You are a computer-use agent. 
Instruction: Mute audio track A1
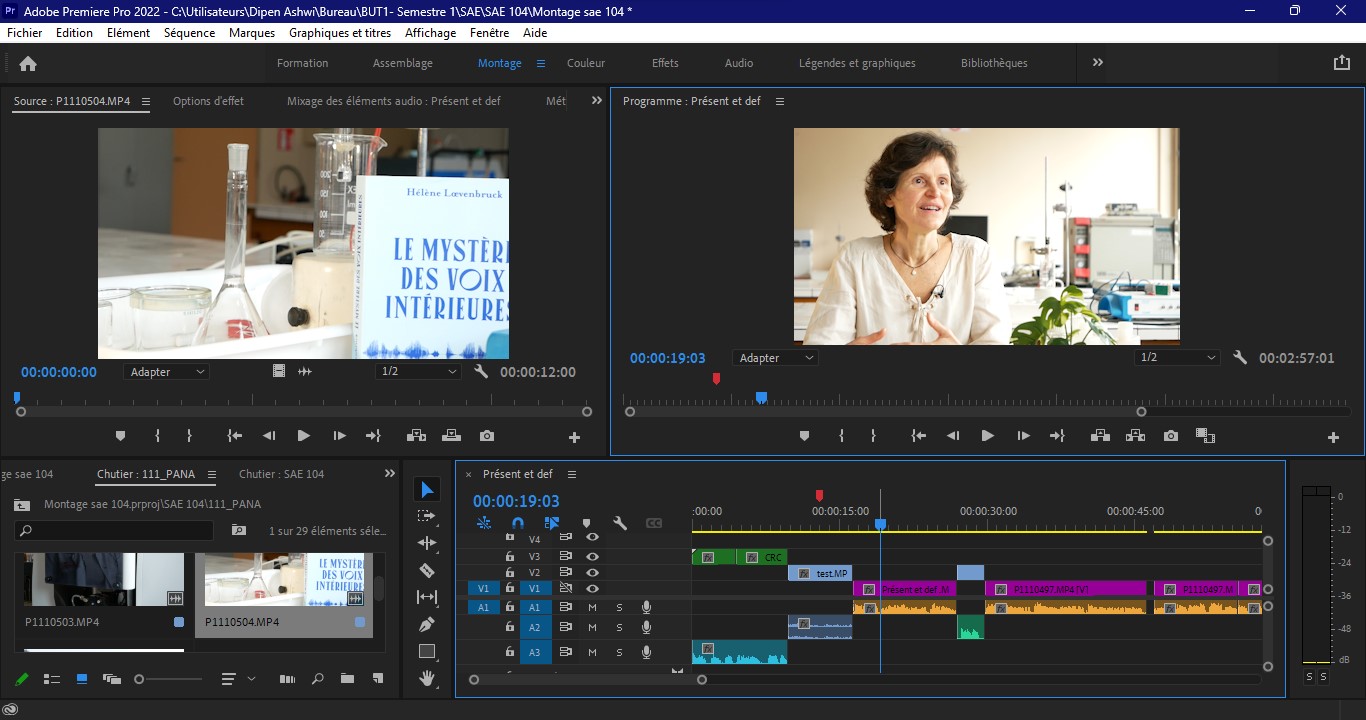coord(592,607)
